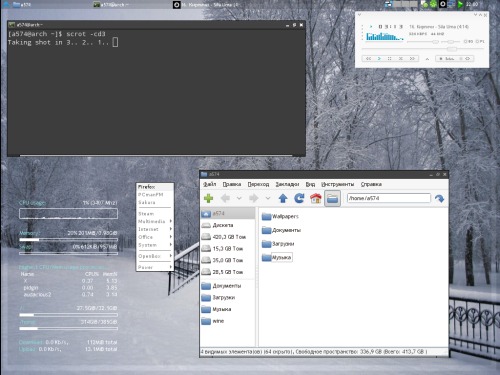Expand the Power submenu

155,267
